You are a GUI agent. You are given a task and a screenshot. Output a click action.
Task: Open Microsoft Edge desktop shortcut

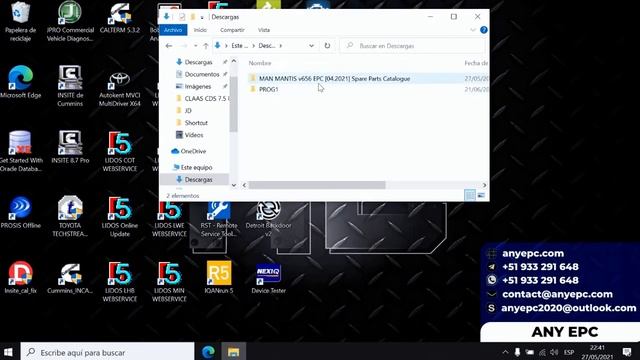[x=20, y=82]
